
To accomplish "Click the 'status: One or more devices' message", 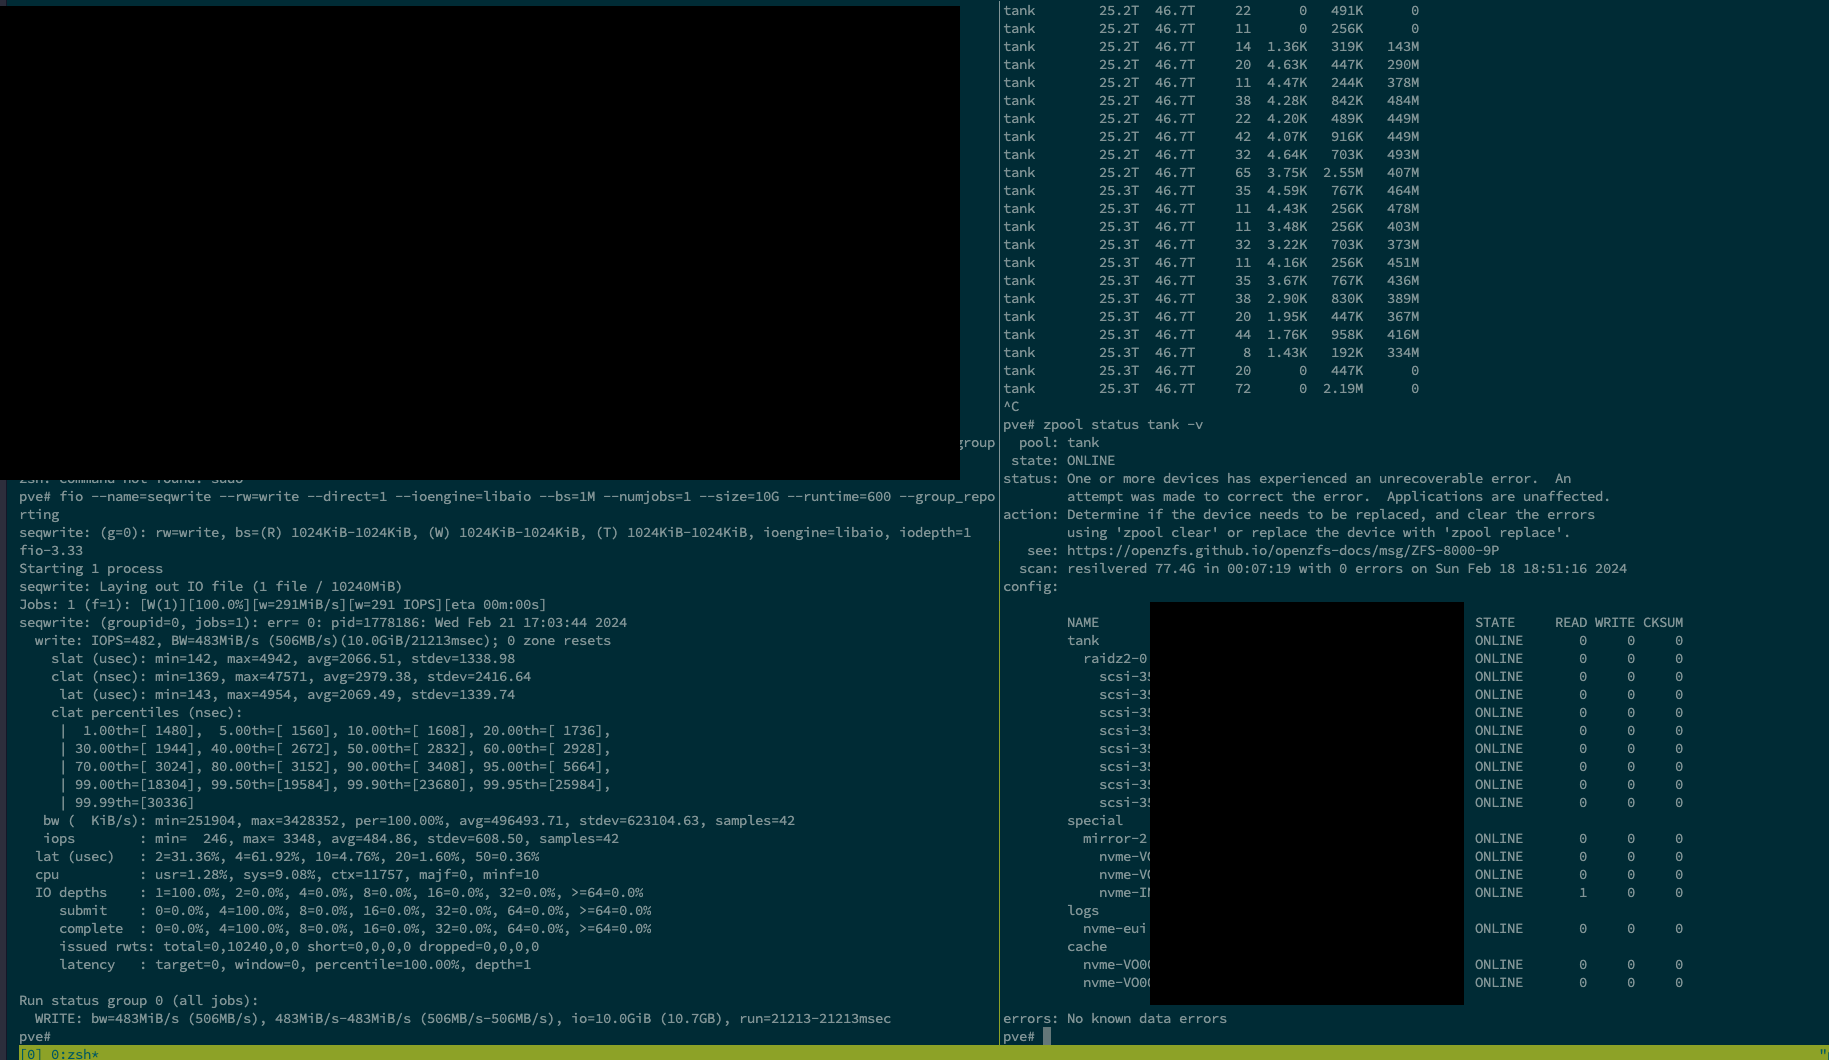I will 1307,487.
